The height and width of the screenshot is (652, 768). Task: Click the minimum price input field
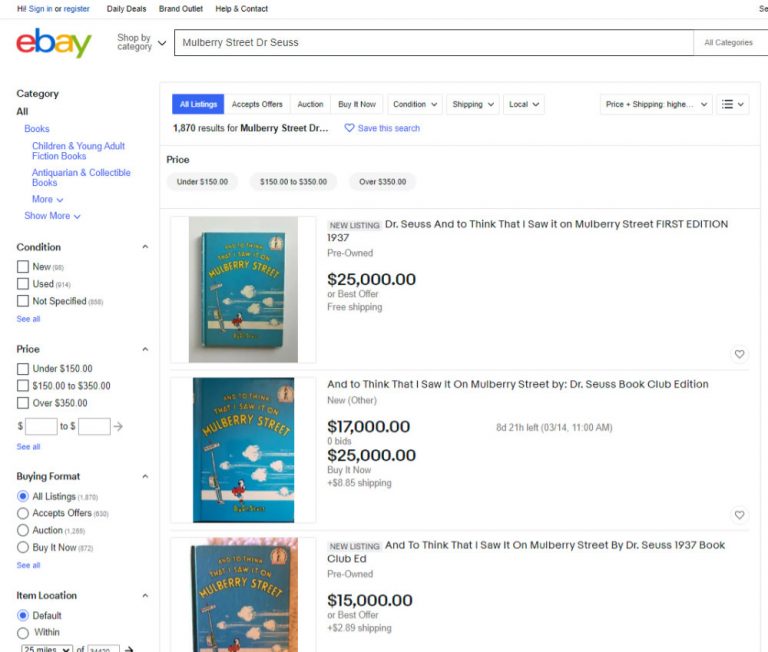pyautogui.click(x=41, y=426)
